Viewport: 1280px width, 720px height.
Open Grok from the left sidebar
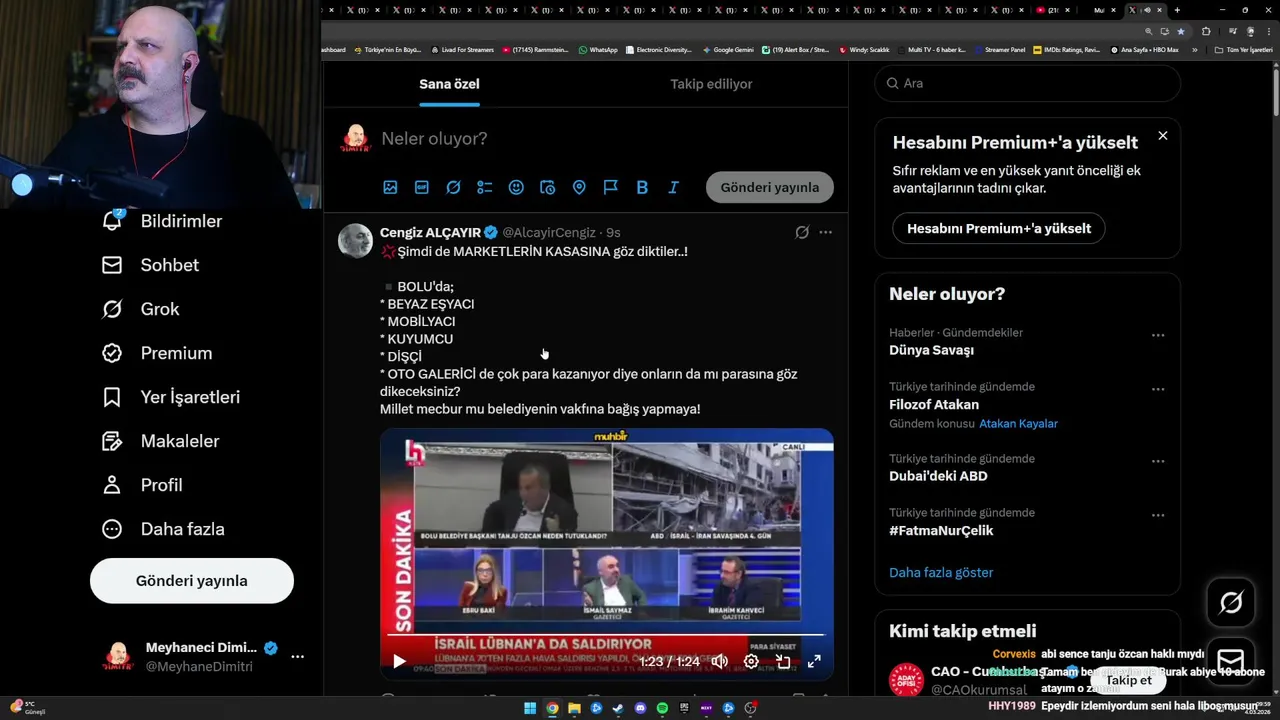140,309
